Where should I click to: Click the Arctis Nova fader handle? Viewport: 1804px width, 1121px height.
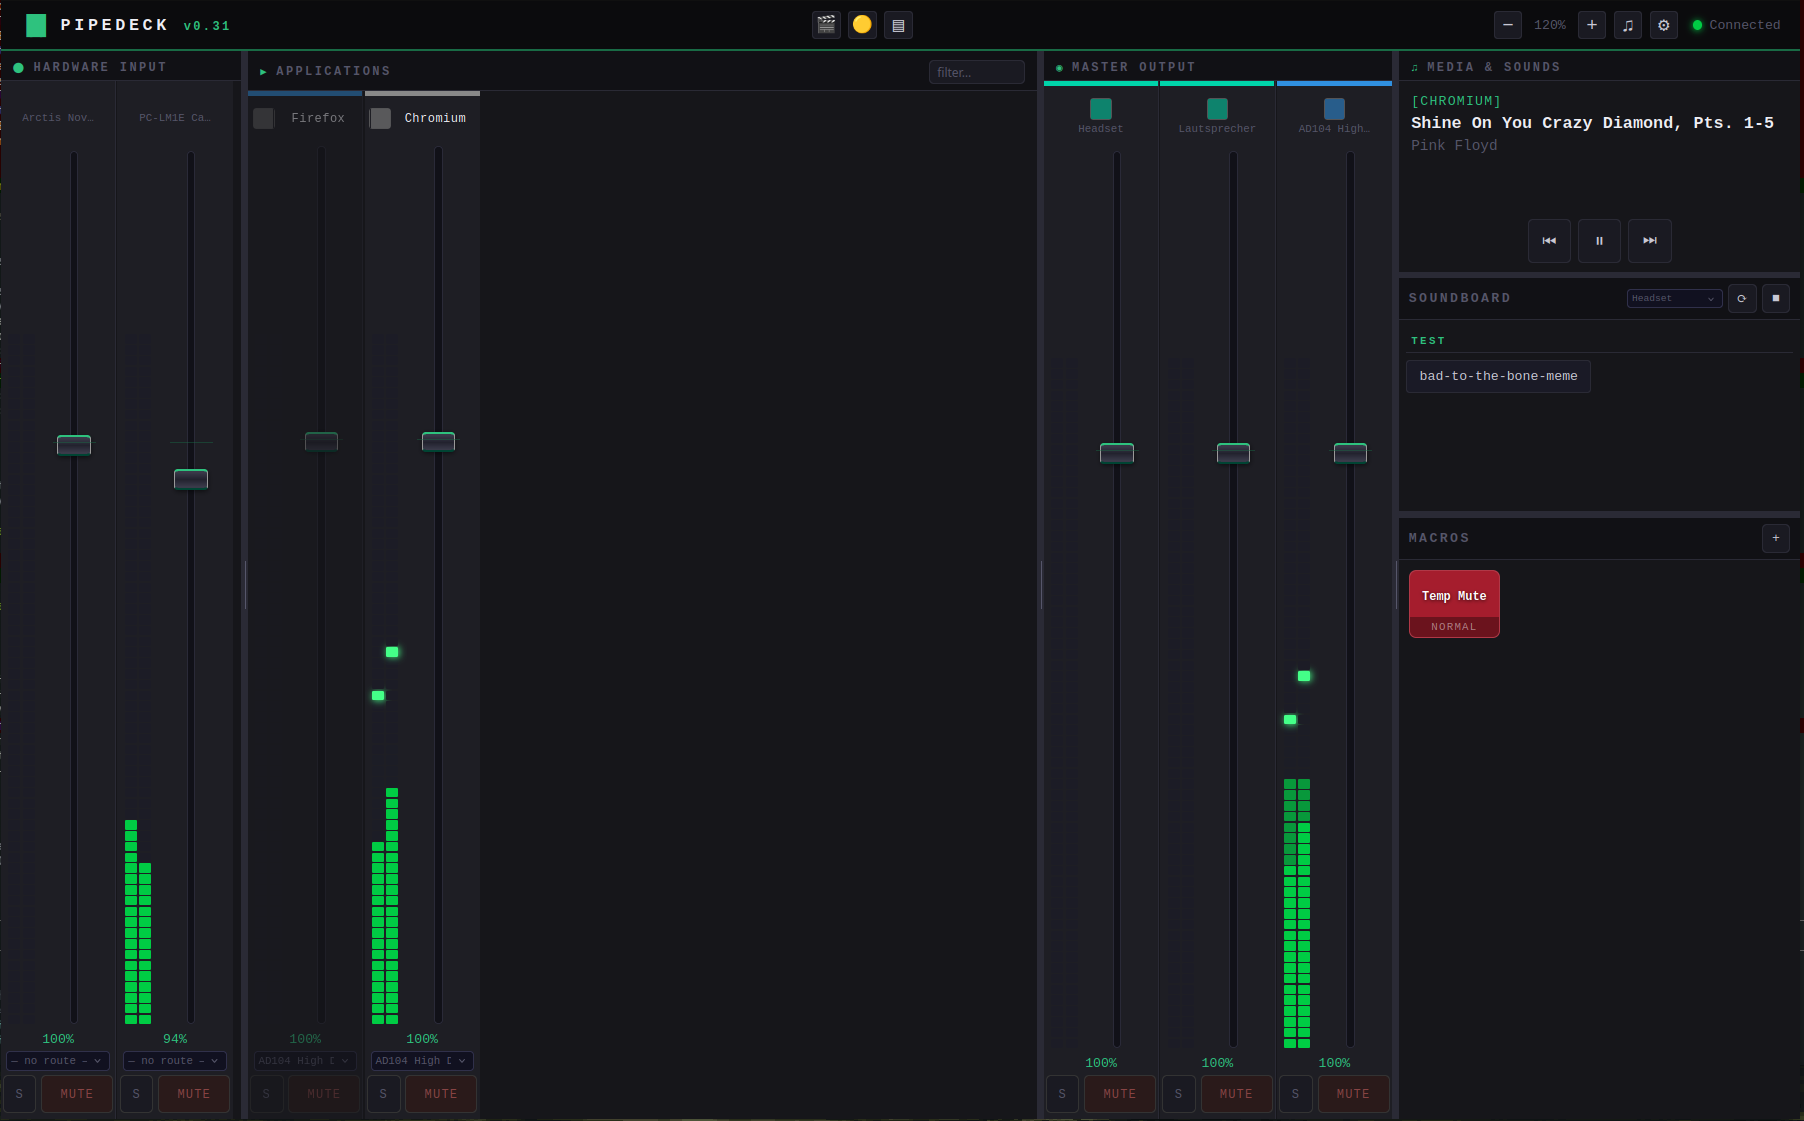tap(74, 445)
